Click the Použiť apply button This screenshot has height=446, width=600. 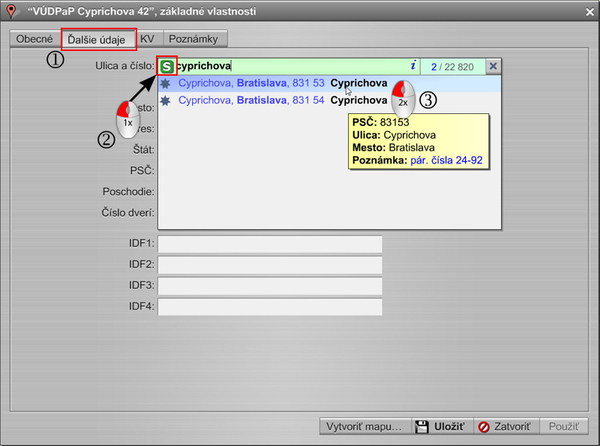[x=565, y=426]
